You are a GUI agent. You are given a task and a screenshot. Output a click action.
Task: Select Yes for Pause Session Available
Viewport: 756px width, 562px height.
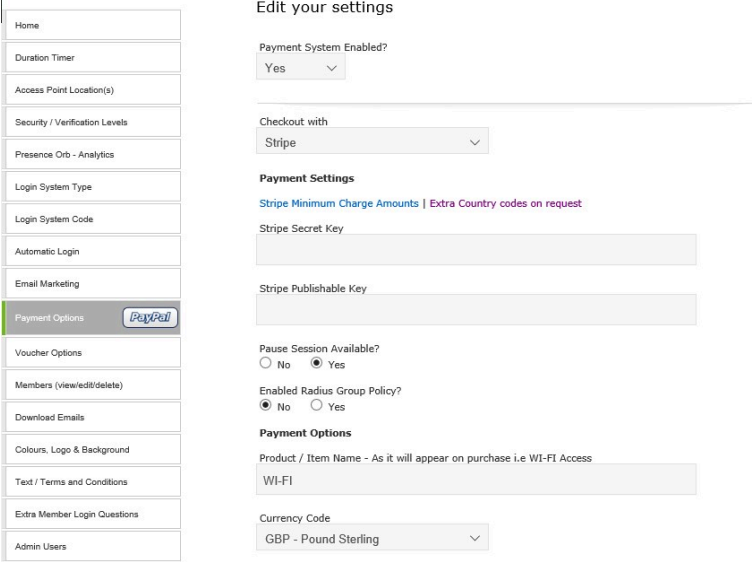click(318, 364)
